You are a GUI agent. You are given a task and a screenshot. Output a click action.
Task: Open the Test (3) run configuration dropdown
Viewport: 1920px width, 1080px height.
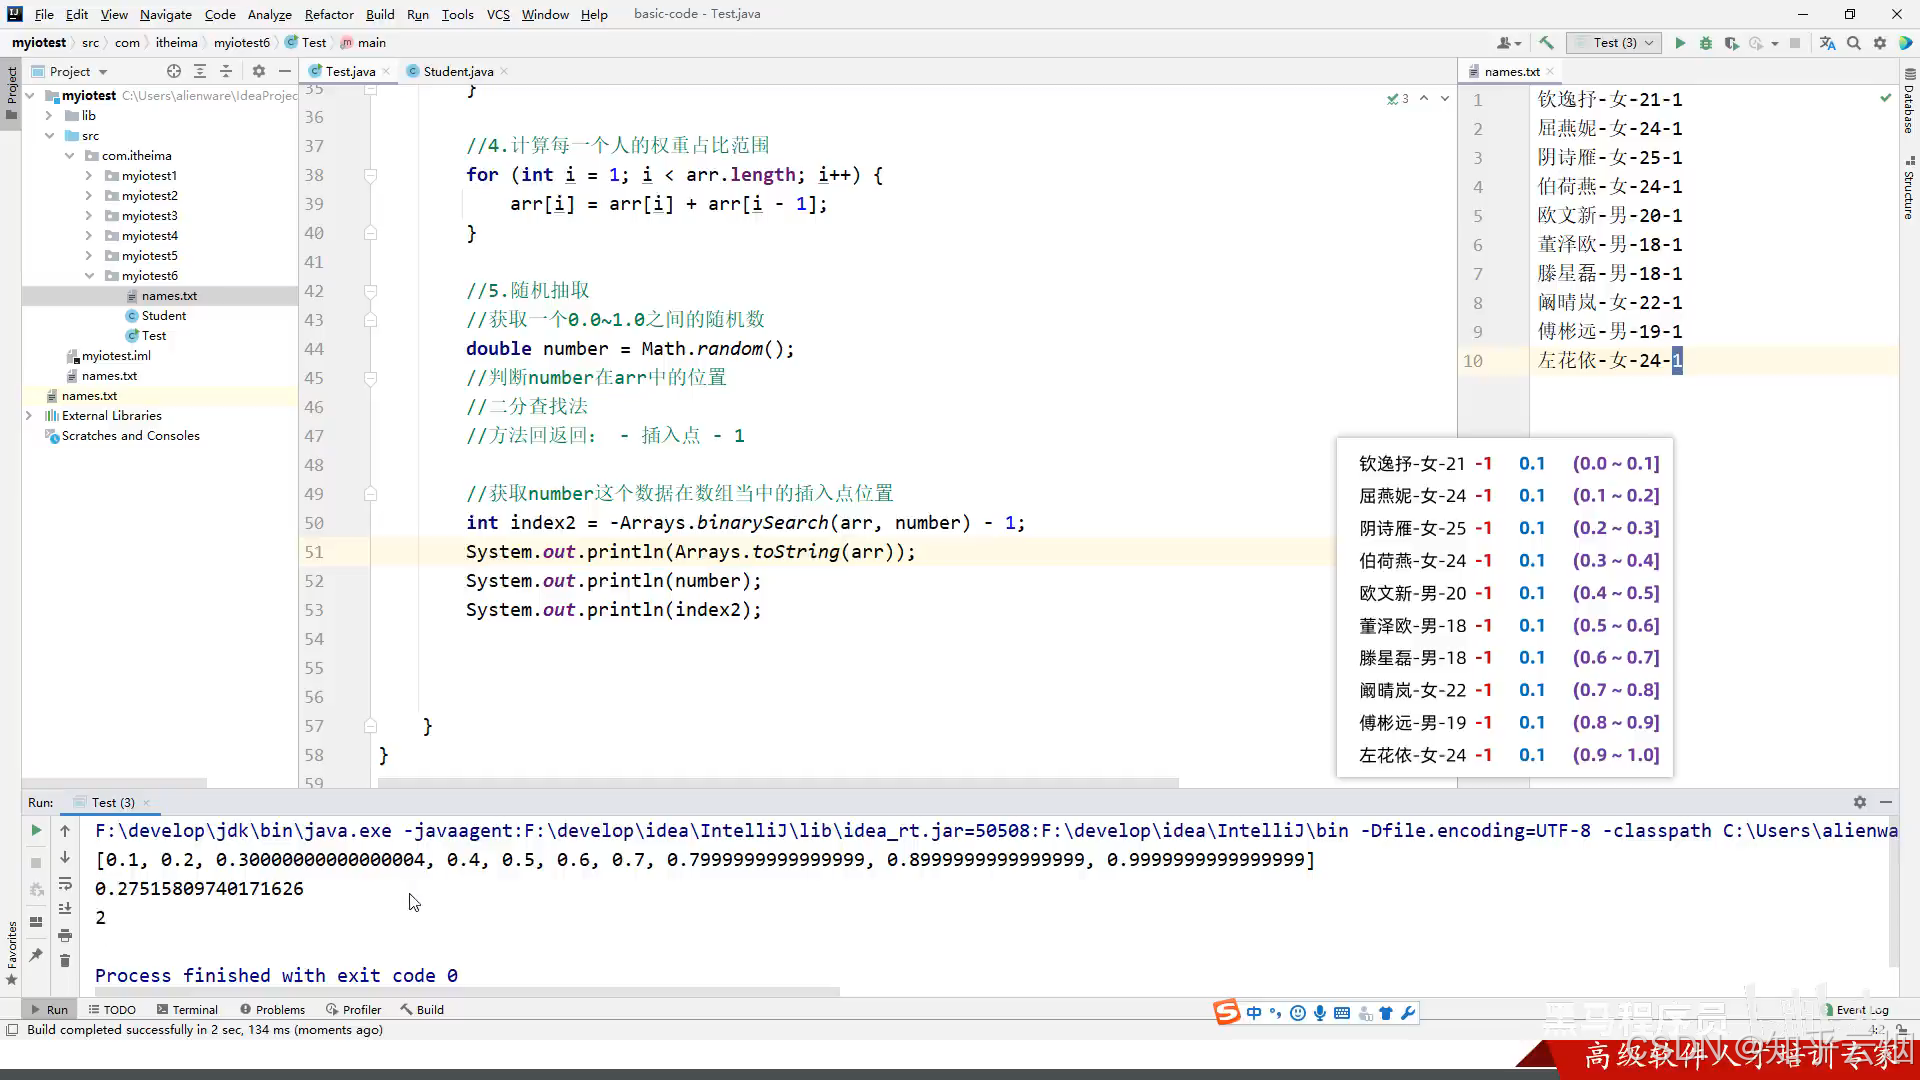pos(1615,43)
